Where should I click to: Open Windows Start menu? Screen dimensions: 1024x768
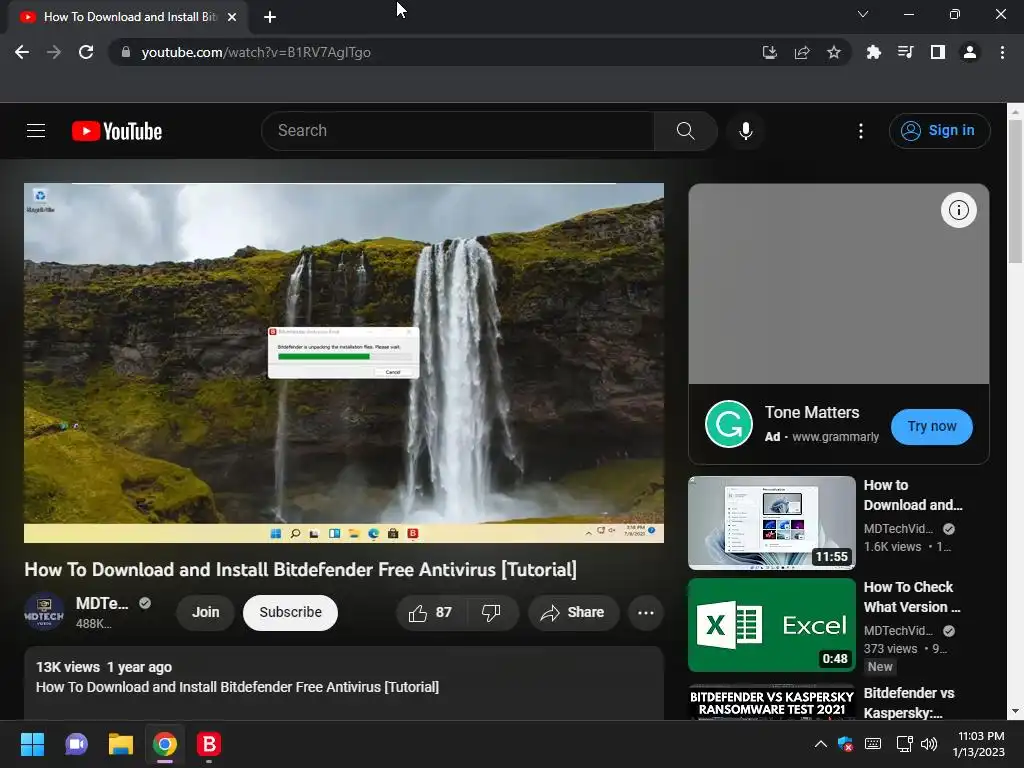pos(32,744)
